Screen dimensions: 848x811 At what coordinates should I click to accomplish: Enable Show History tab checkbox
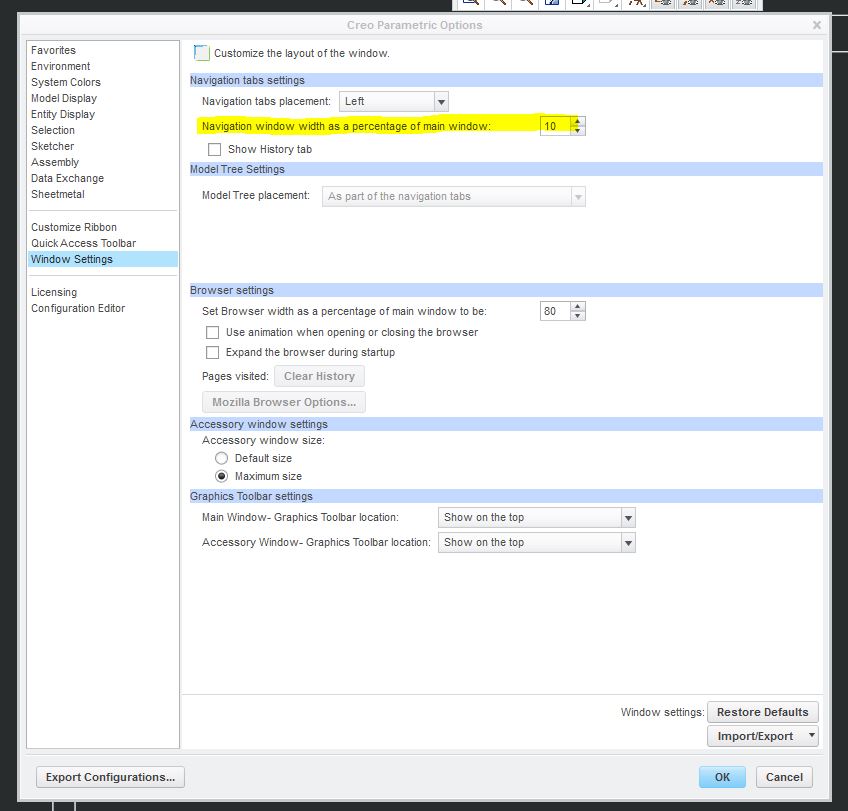[215, 149]
